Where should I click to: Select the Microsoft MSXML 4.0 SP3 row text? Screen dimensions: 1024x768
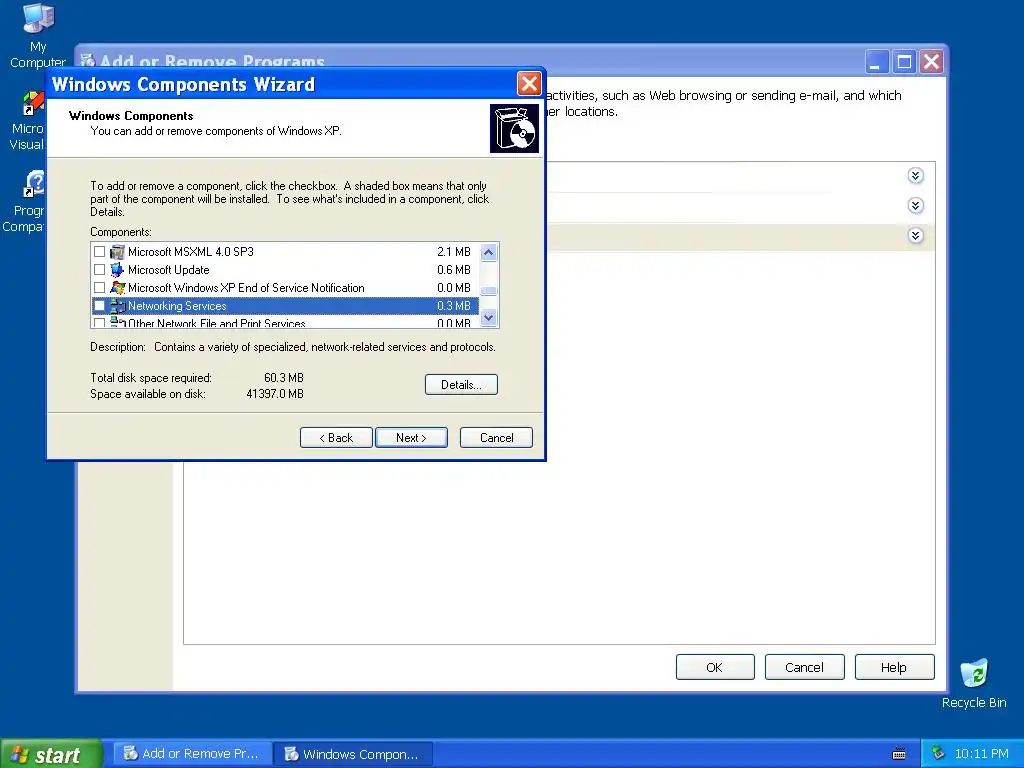pyautogui.click(x=191, y=251)
